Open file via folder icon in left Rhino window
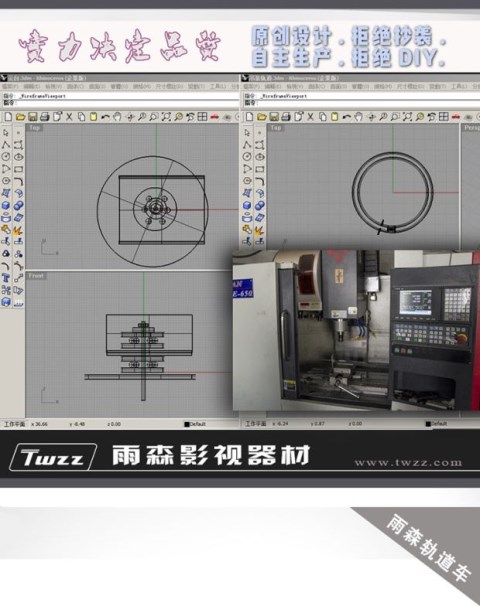480x613 pixels. click(20, 117)
